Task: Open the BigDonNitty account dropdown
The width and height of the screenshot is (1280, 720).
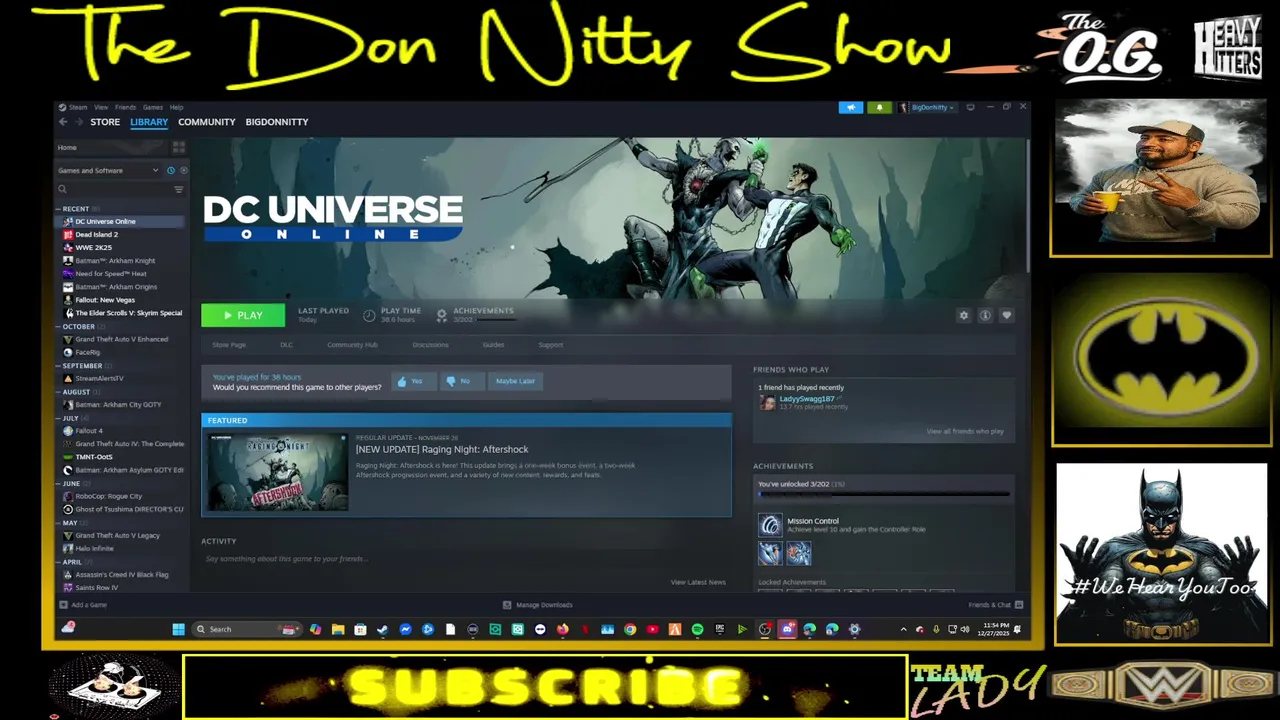Action: (x=928, y=107)
